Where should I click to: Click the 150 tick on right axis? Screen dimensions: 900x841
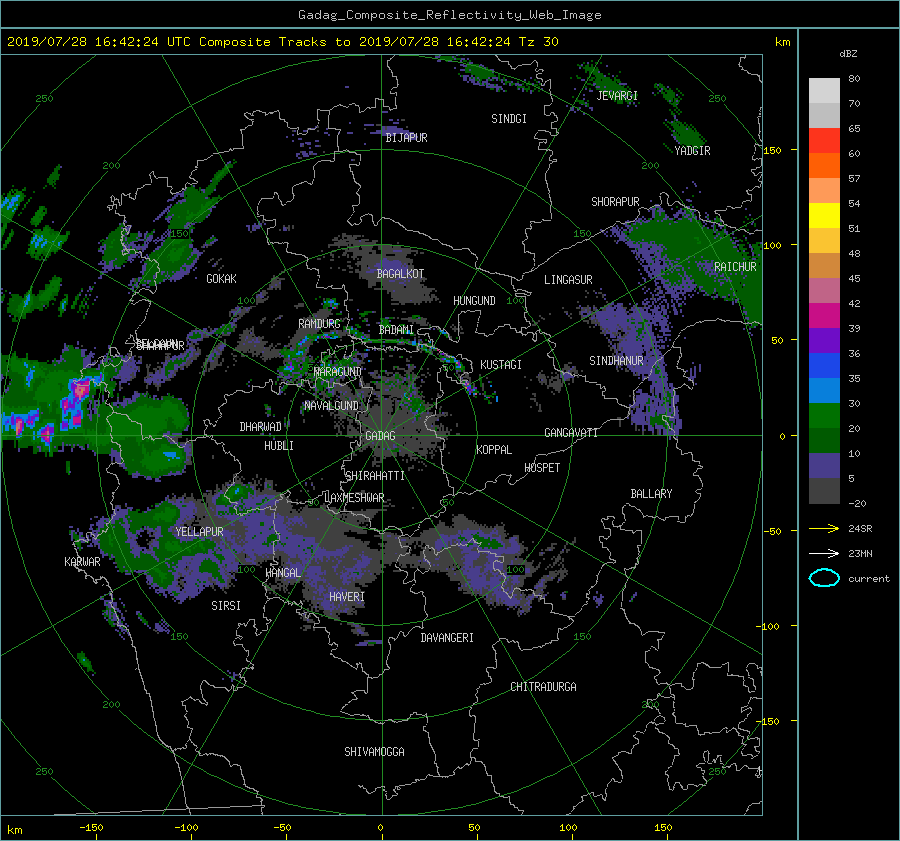point(772,150)
